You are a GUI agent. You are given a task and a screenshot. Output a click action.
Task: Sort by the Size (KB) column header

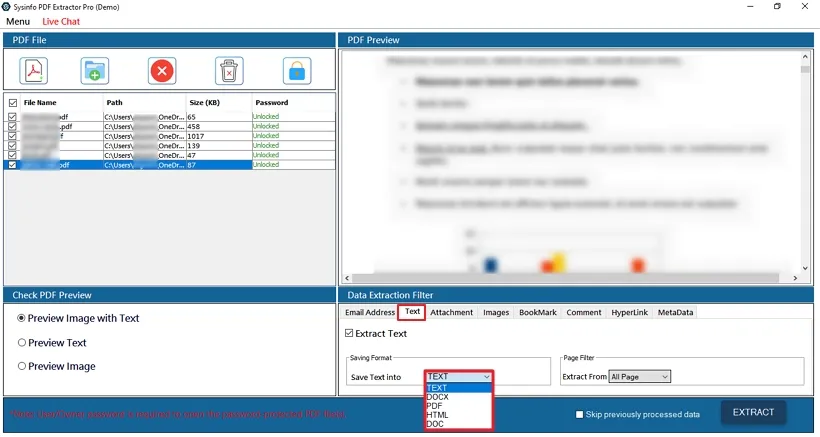pyautogui.click(x=219, y=102)
